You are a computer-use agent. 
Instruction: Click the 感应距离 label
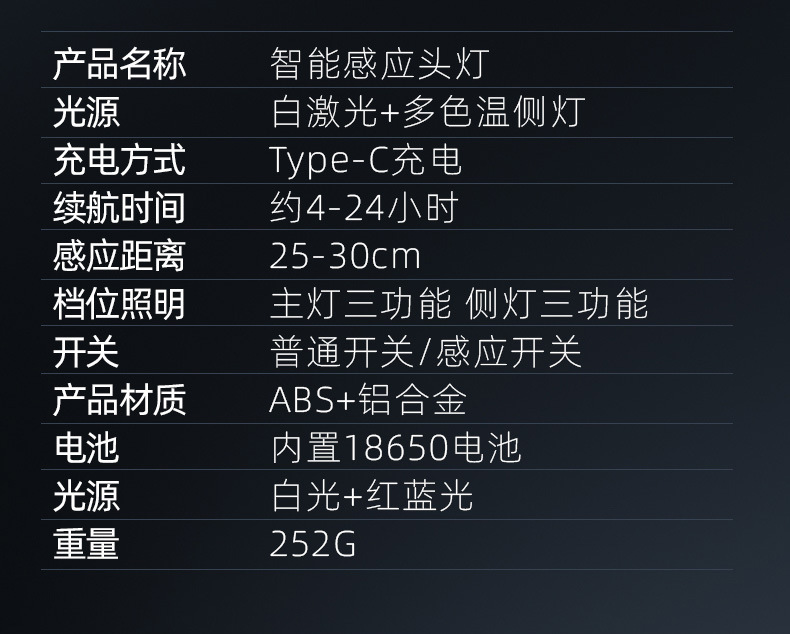click(119, 256)
